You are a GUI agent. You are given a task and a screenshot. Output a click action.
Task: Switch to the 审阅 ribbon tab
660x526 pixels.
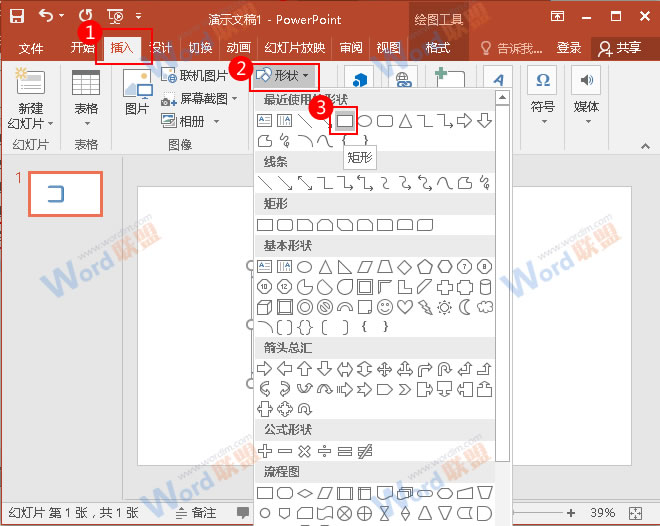351,48
